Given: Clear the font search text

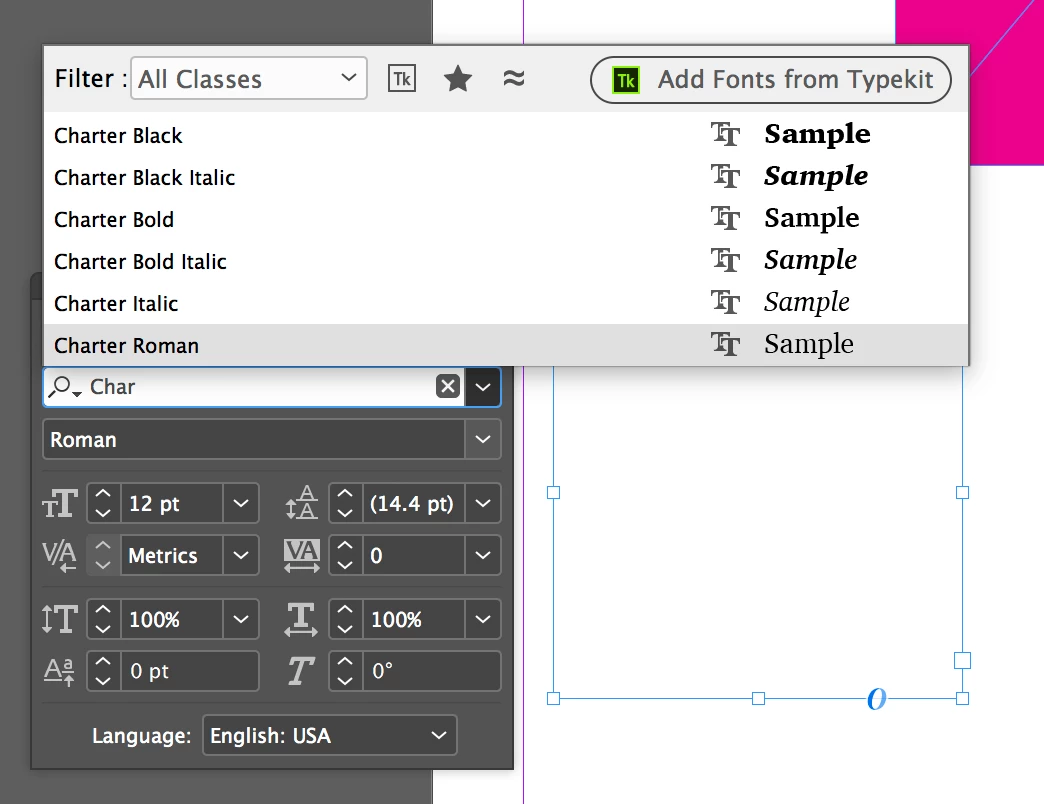Looking at the screenshot, I should [x=447, y=387].
